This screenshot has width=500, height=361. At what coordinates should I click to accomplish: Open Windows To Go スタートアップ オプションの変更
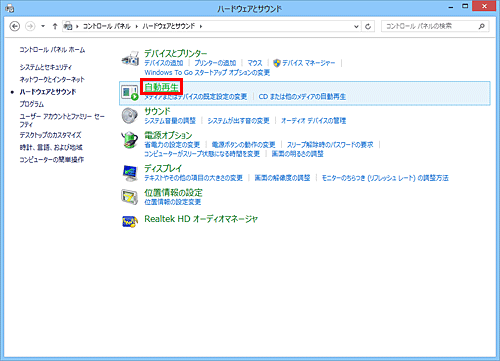[x=207, y=73]
